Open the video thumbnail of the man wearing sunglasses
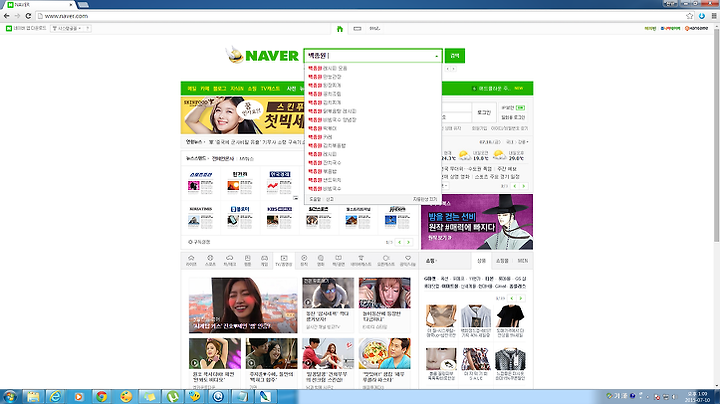The image size is (720, 404). click(x=328, y=293)
